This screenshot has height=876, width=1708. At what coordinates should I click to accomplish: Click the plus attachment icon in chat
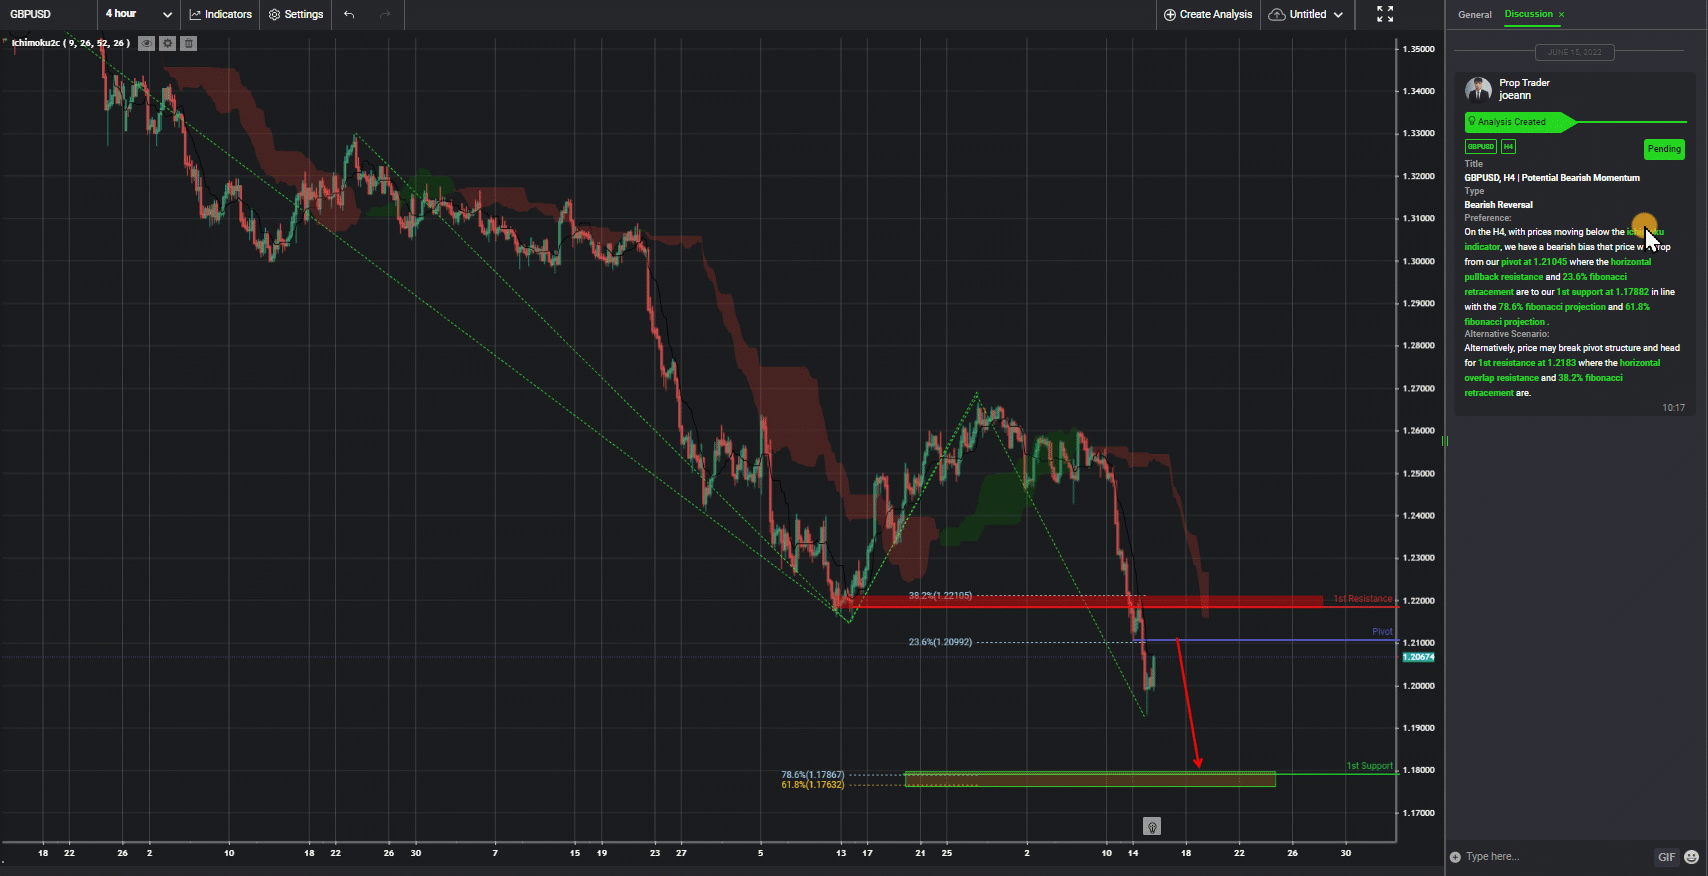[1455, 857]
